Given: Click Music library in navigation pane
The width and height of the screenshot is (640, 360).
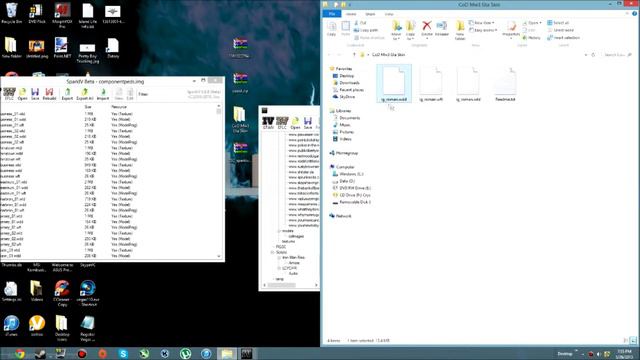Looking at the screenshot, I should click(x=342, y=125).
